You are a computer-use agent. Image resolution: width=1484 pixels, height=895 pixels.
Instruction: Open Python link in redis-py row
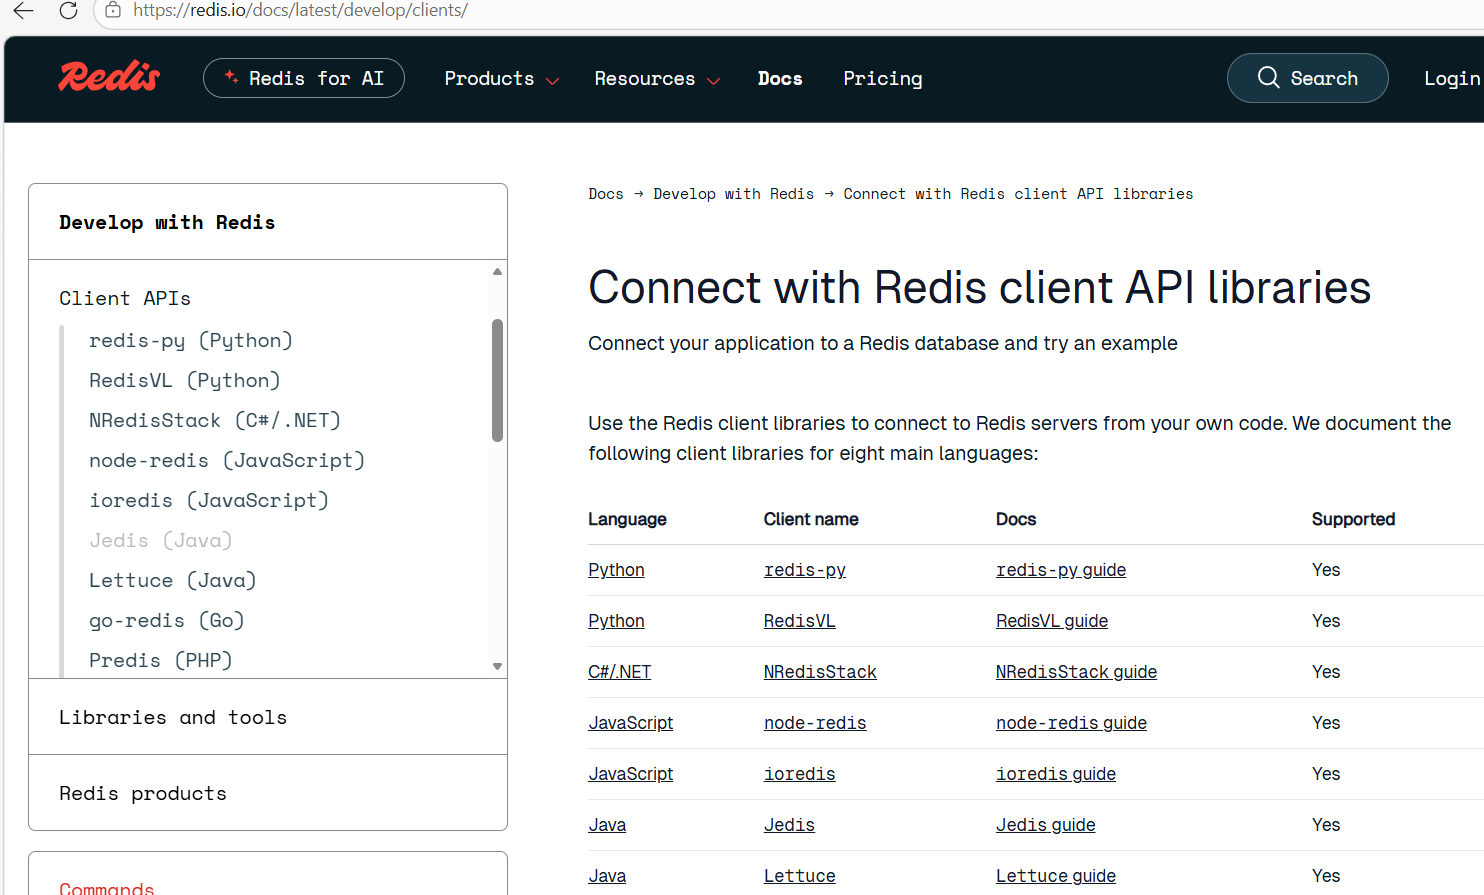click(x=616, y=570)
